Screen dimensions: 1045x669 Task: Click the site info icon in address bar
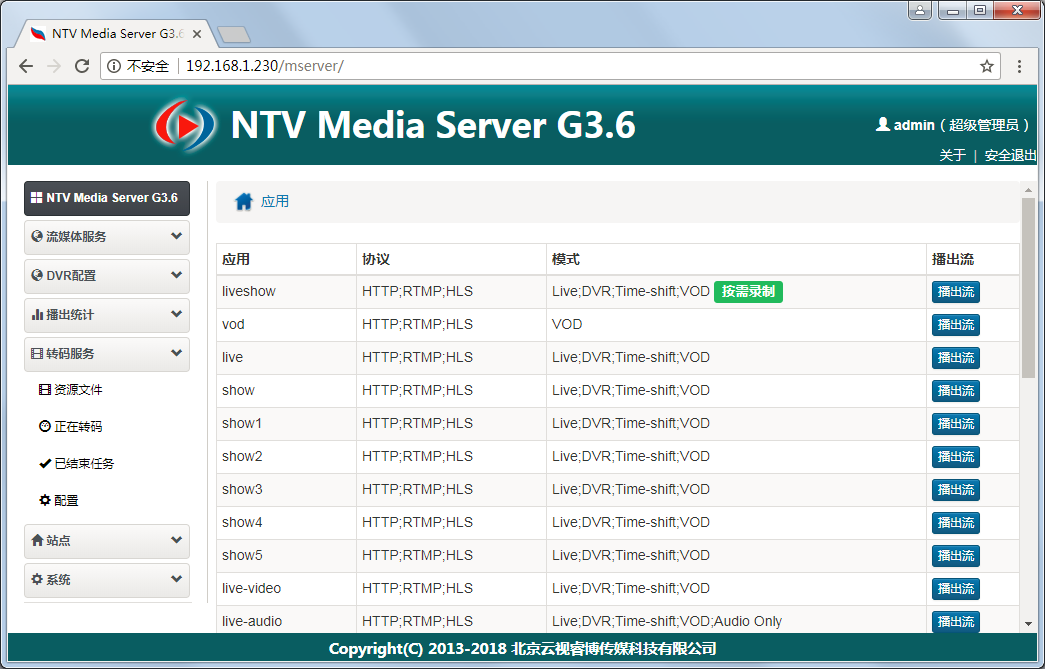(114, 66)
